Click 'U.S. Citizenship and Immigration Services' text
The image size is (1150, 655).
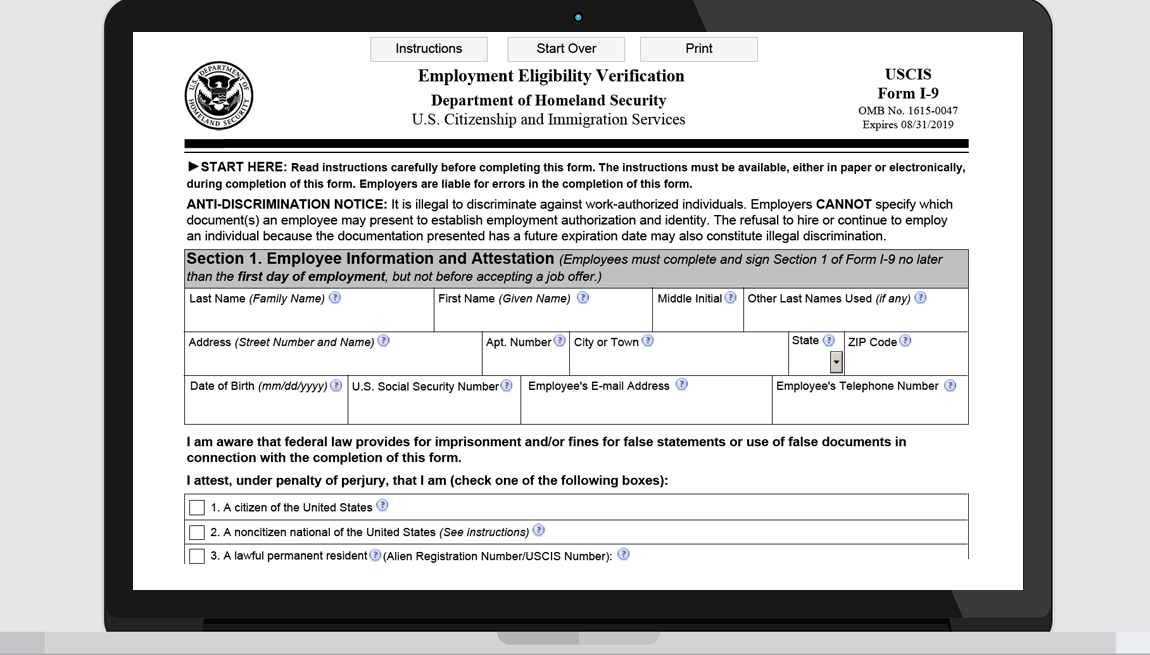549,120
